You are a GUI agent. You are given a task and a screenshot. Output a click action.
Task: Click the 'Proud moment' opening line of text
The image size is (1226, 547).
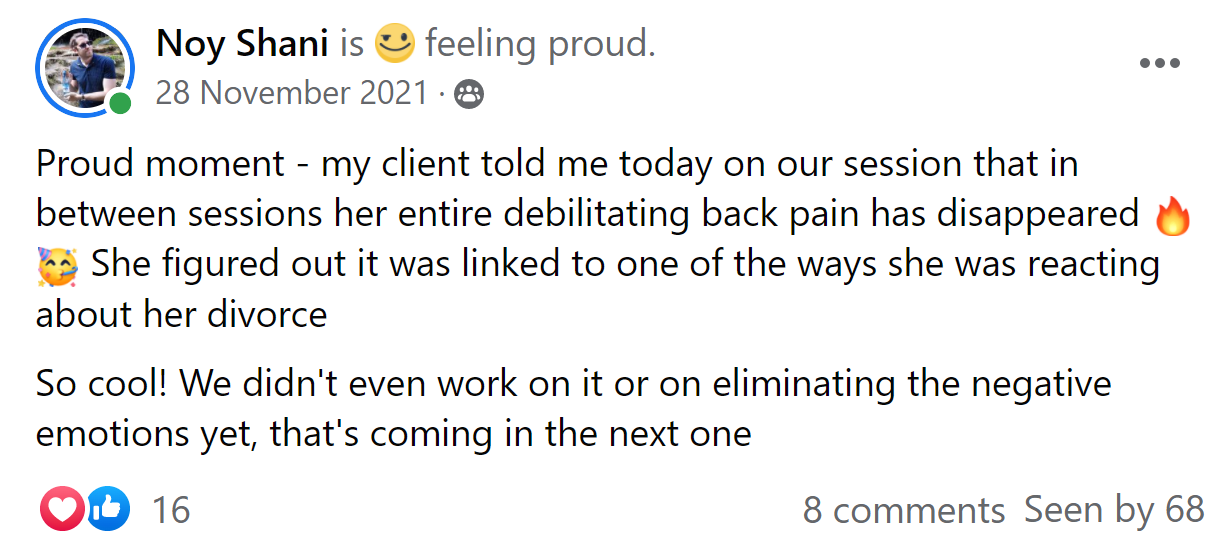click(x=557, y=163)
